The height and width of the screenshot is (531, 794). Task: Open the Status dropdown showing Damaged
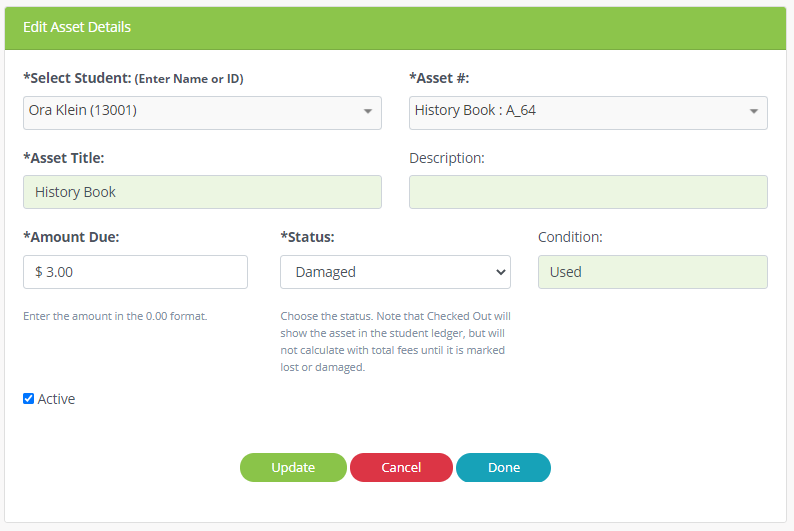click(x=395, y=272)
